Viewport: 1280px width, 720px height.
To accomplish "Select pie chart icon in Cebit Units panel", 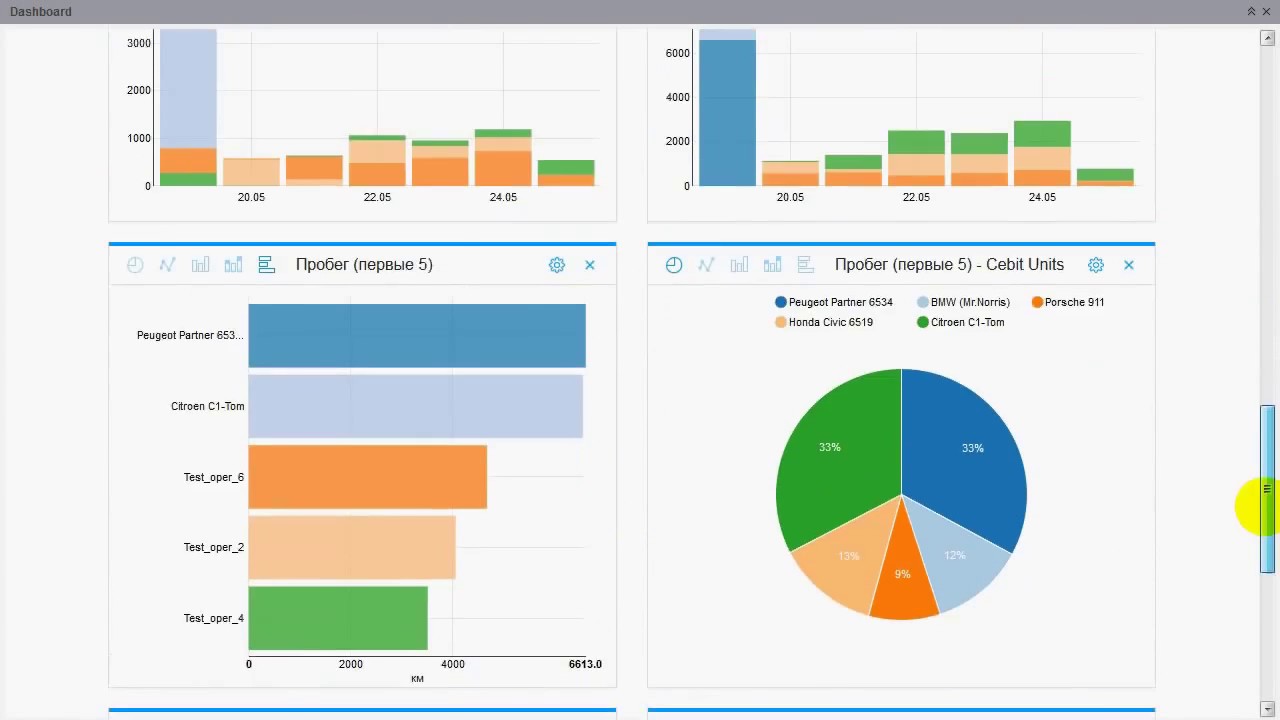I will point(674,265).
